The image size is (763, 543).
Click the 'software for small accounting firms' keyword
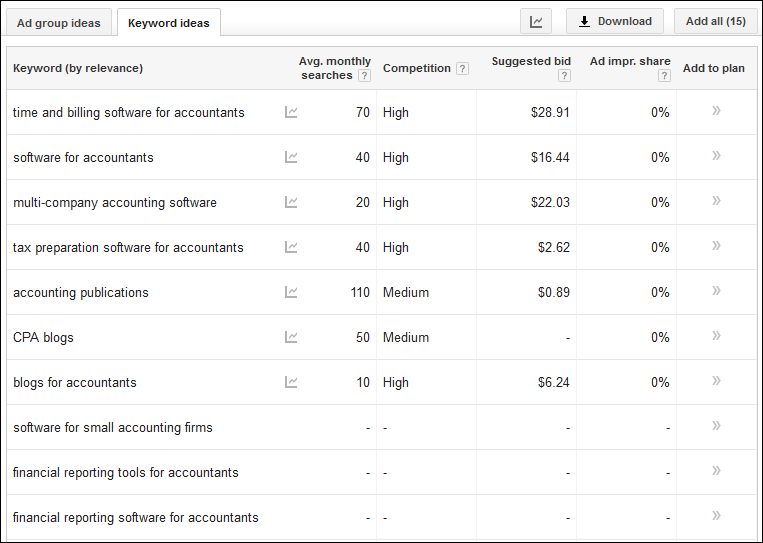(x=113, y=427)
